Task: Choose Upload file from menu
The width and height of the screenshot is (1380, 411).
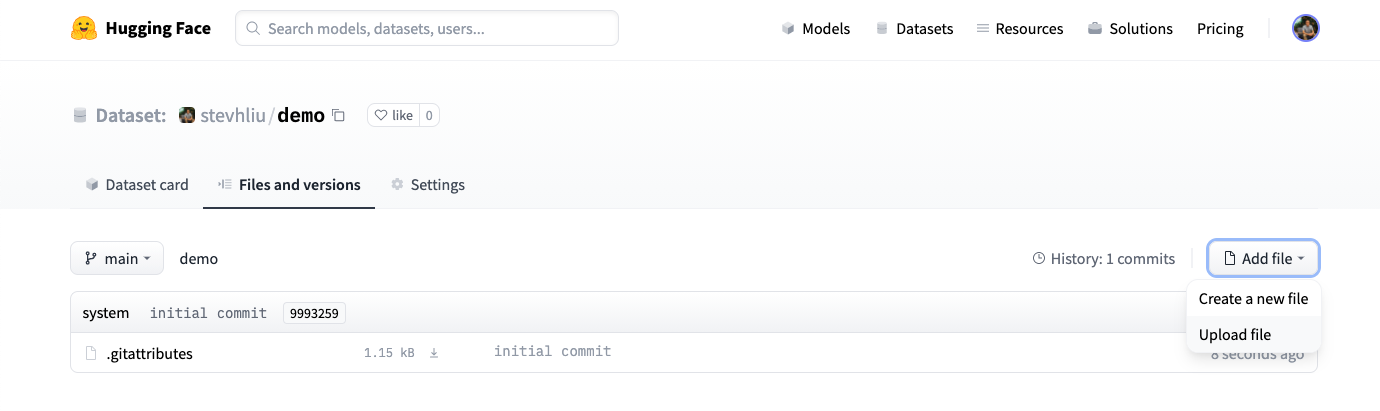Action: 1235,335
